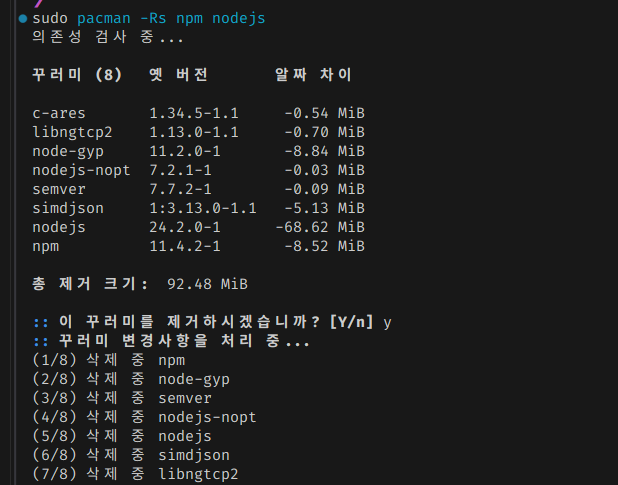Click '-0.09 MiB' size value
This screenshot has width=618, height=485.
(x=324, y=189)
